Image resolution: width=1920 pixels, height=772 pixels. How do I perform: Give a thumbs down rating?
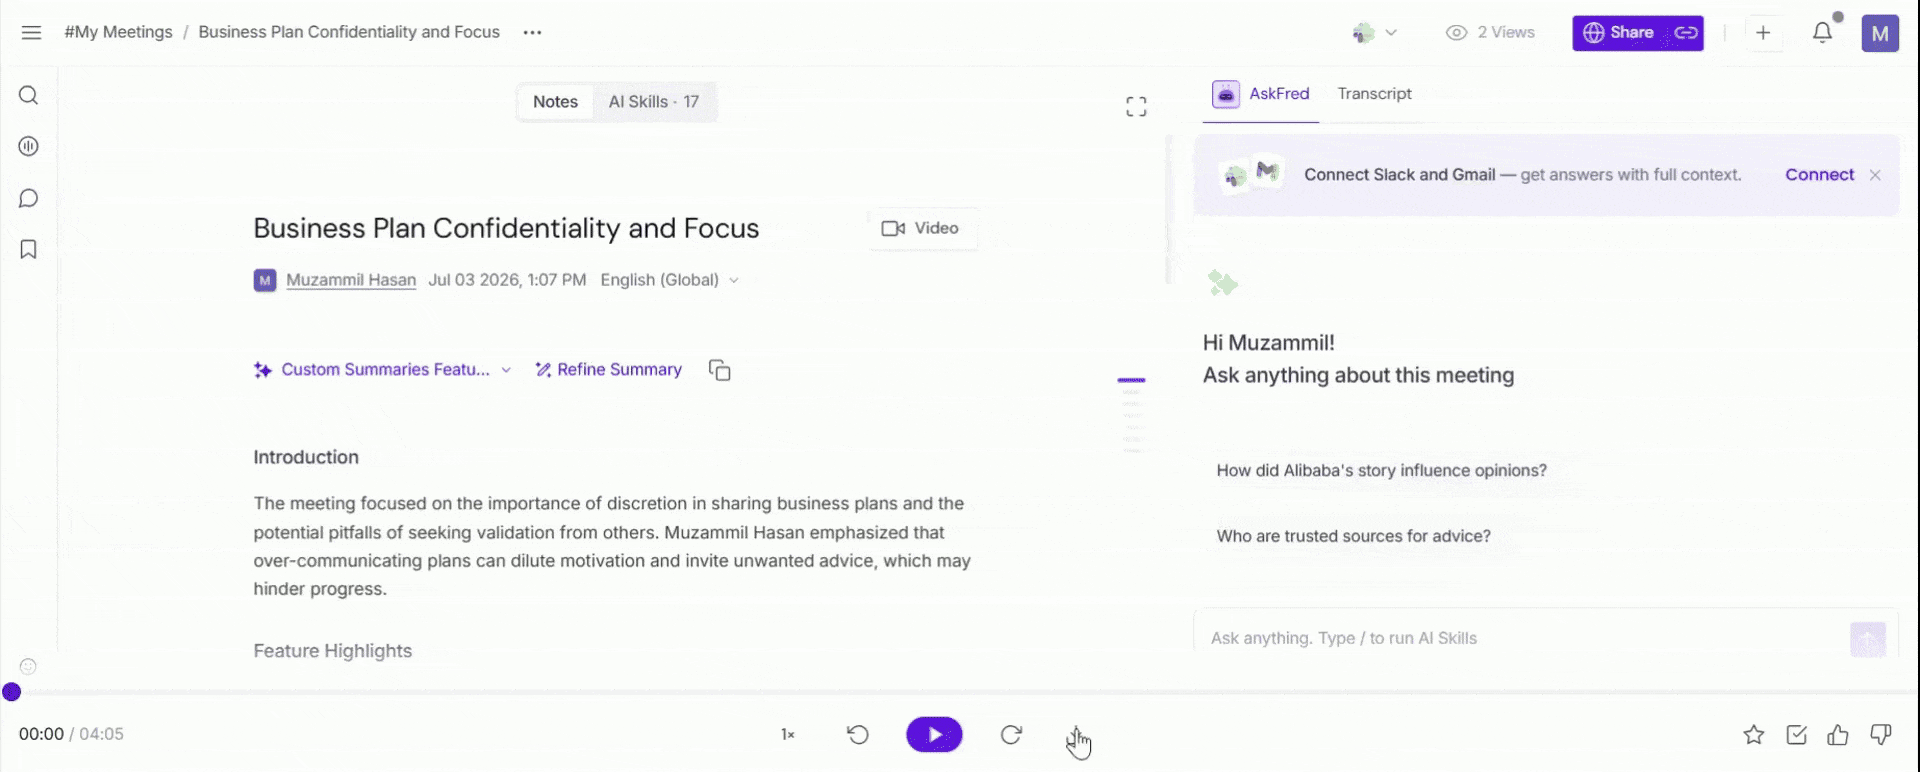1881,735
